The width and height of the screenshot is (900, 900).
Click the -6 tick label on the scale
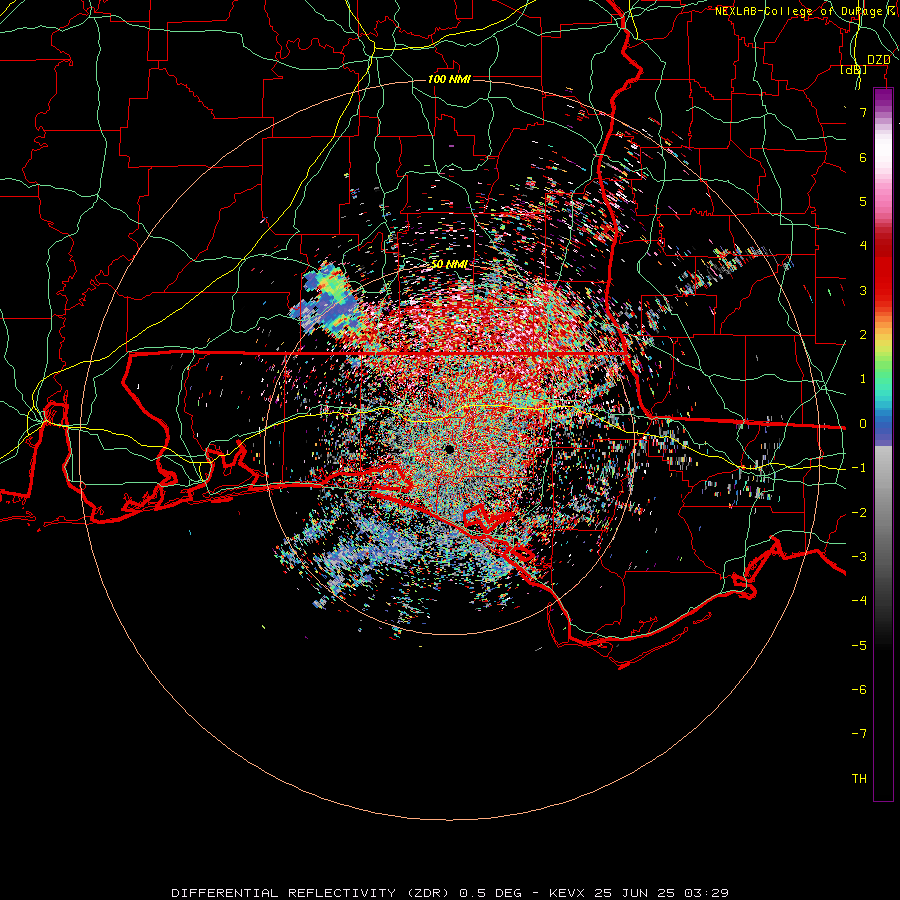pos(859,690)
